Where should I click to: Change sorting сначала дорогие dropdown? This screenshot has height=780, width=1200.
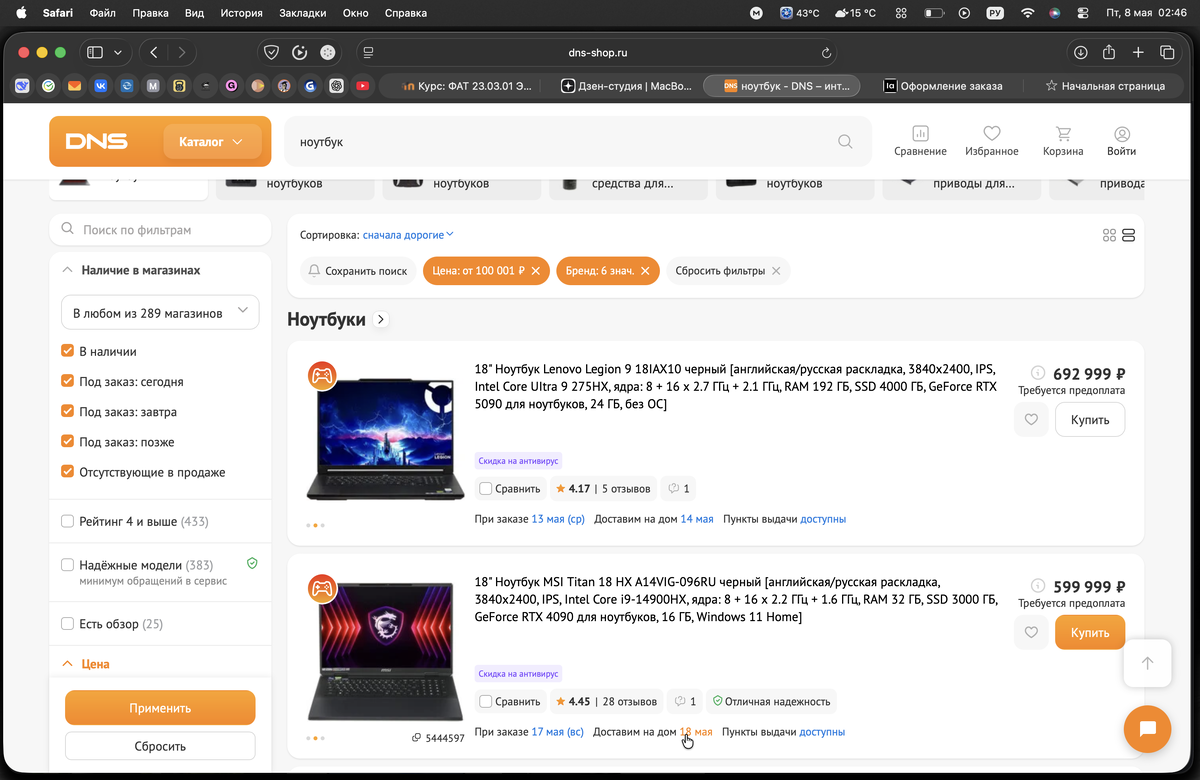(x=408, y=235)
